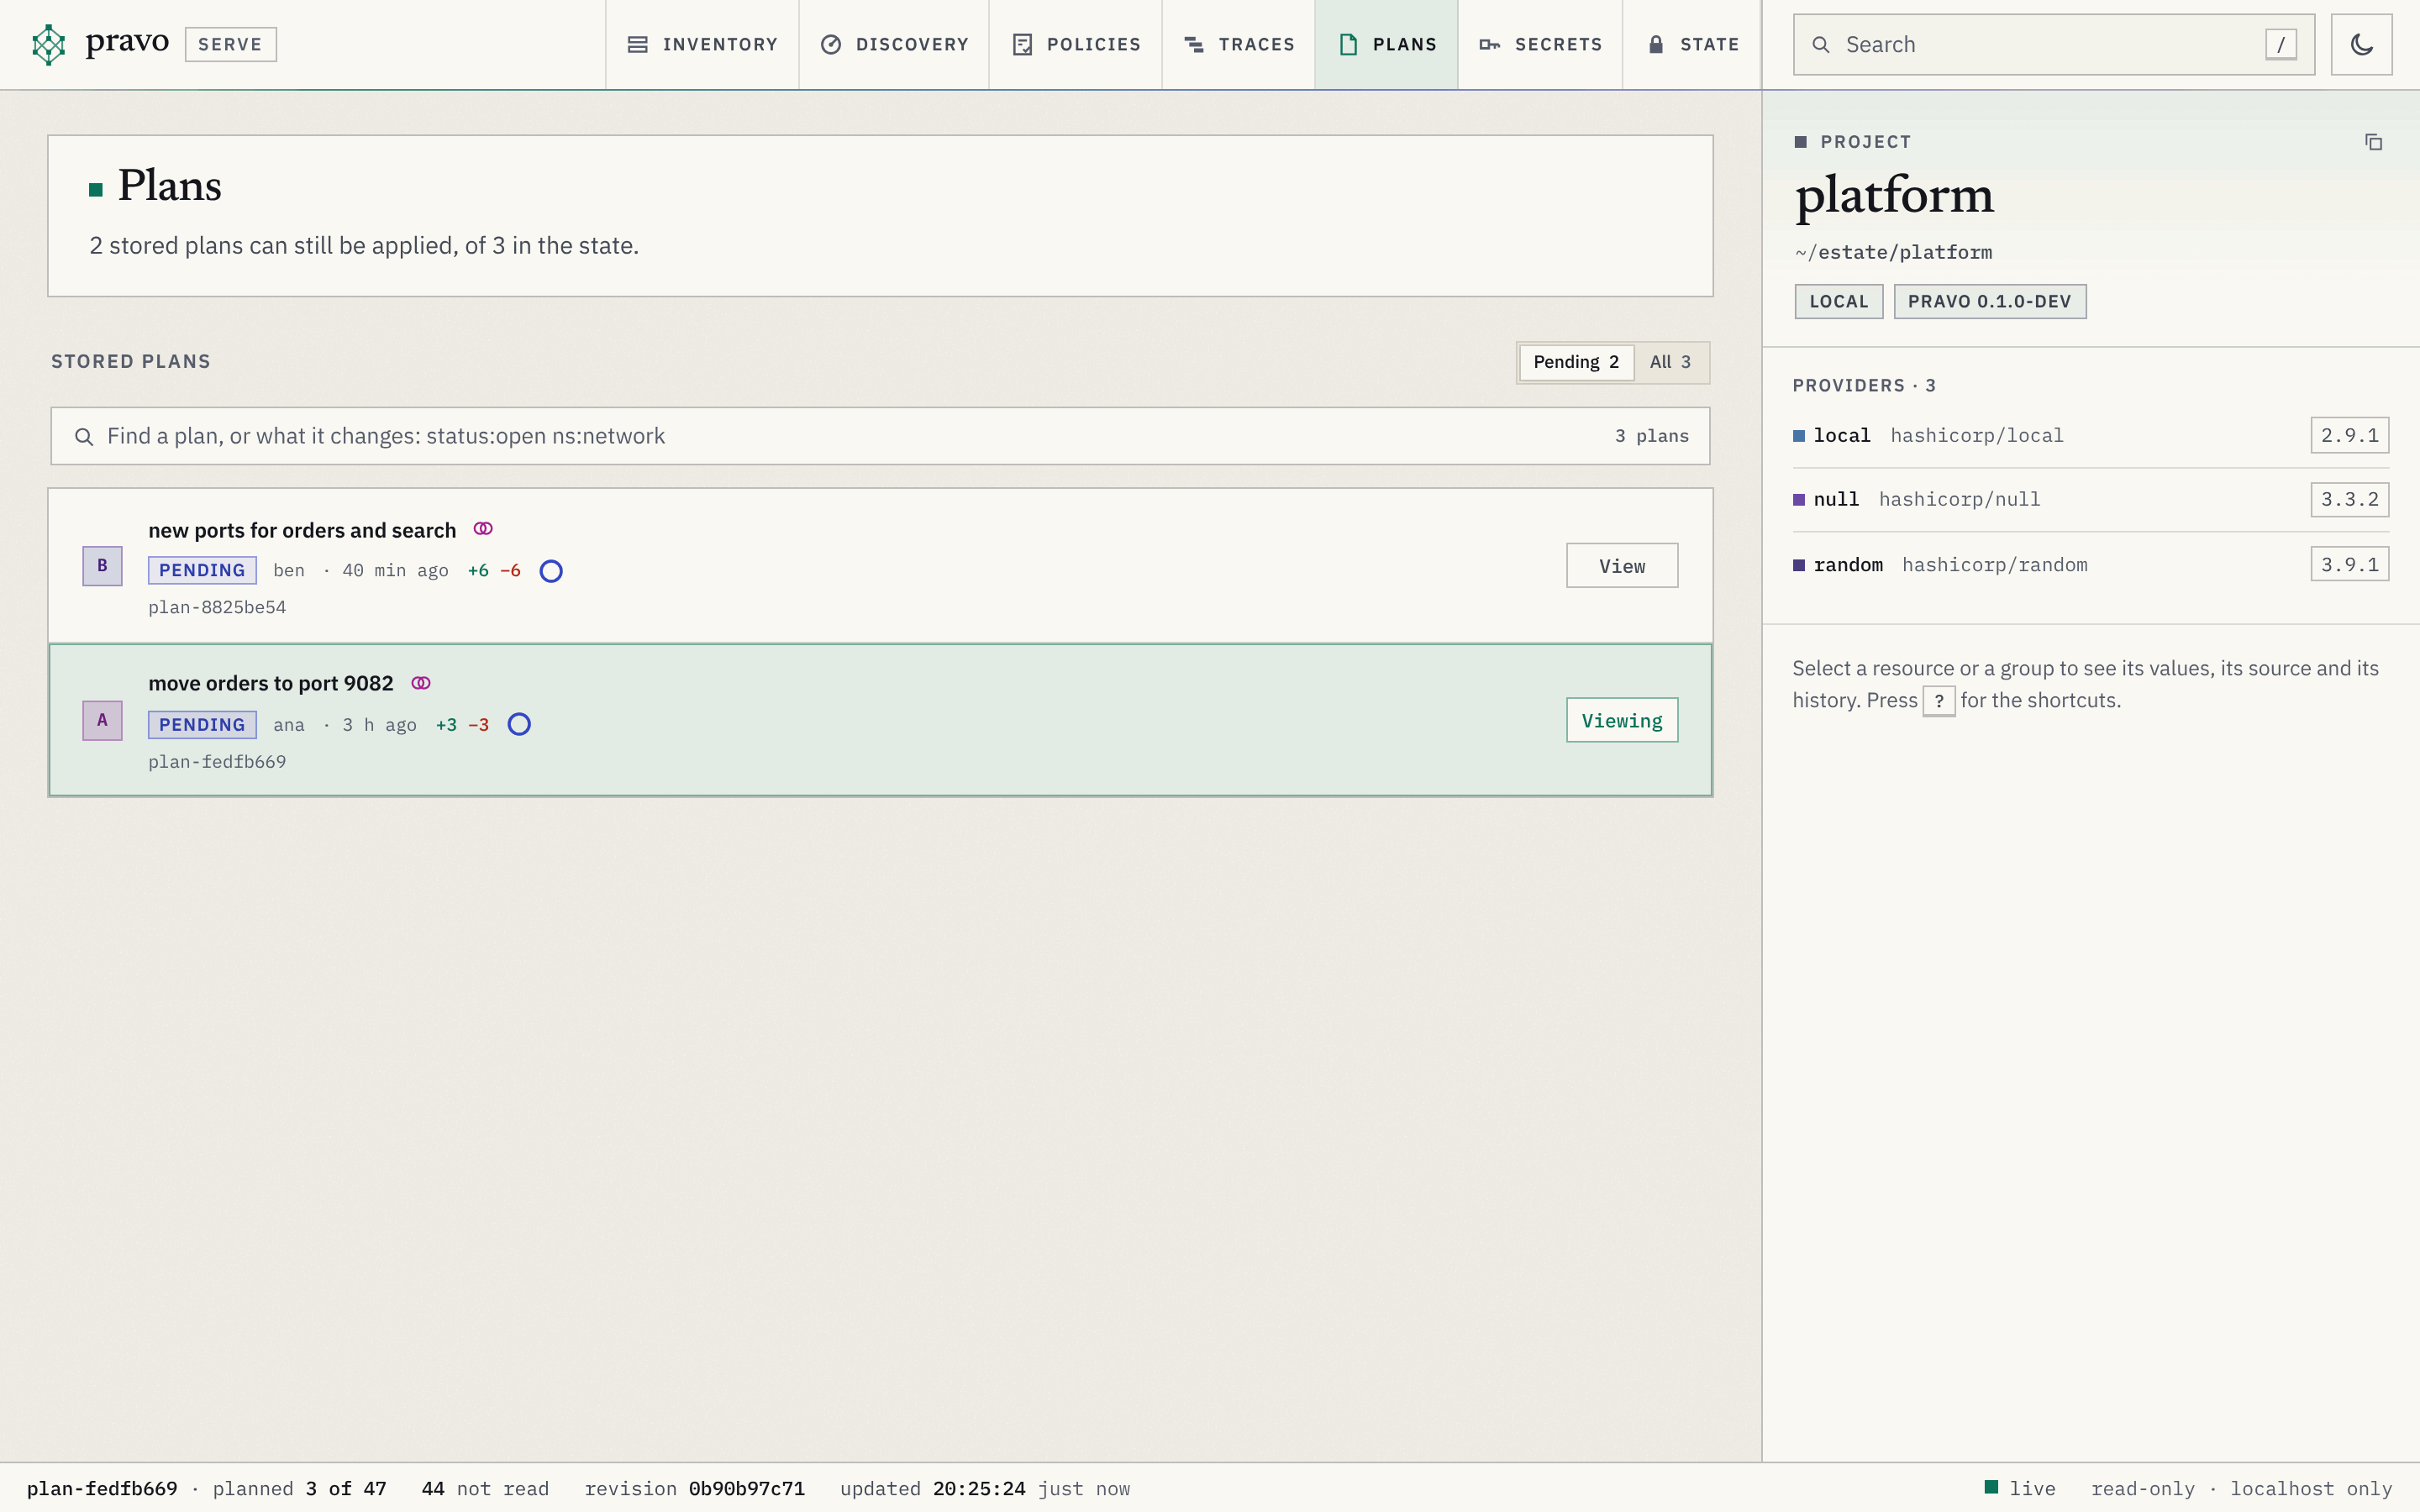Viewport: 2420px width, 1512px height.
Task: Go to the Policies tab
Action: pyautogui.click(x=1076, y=45)
